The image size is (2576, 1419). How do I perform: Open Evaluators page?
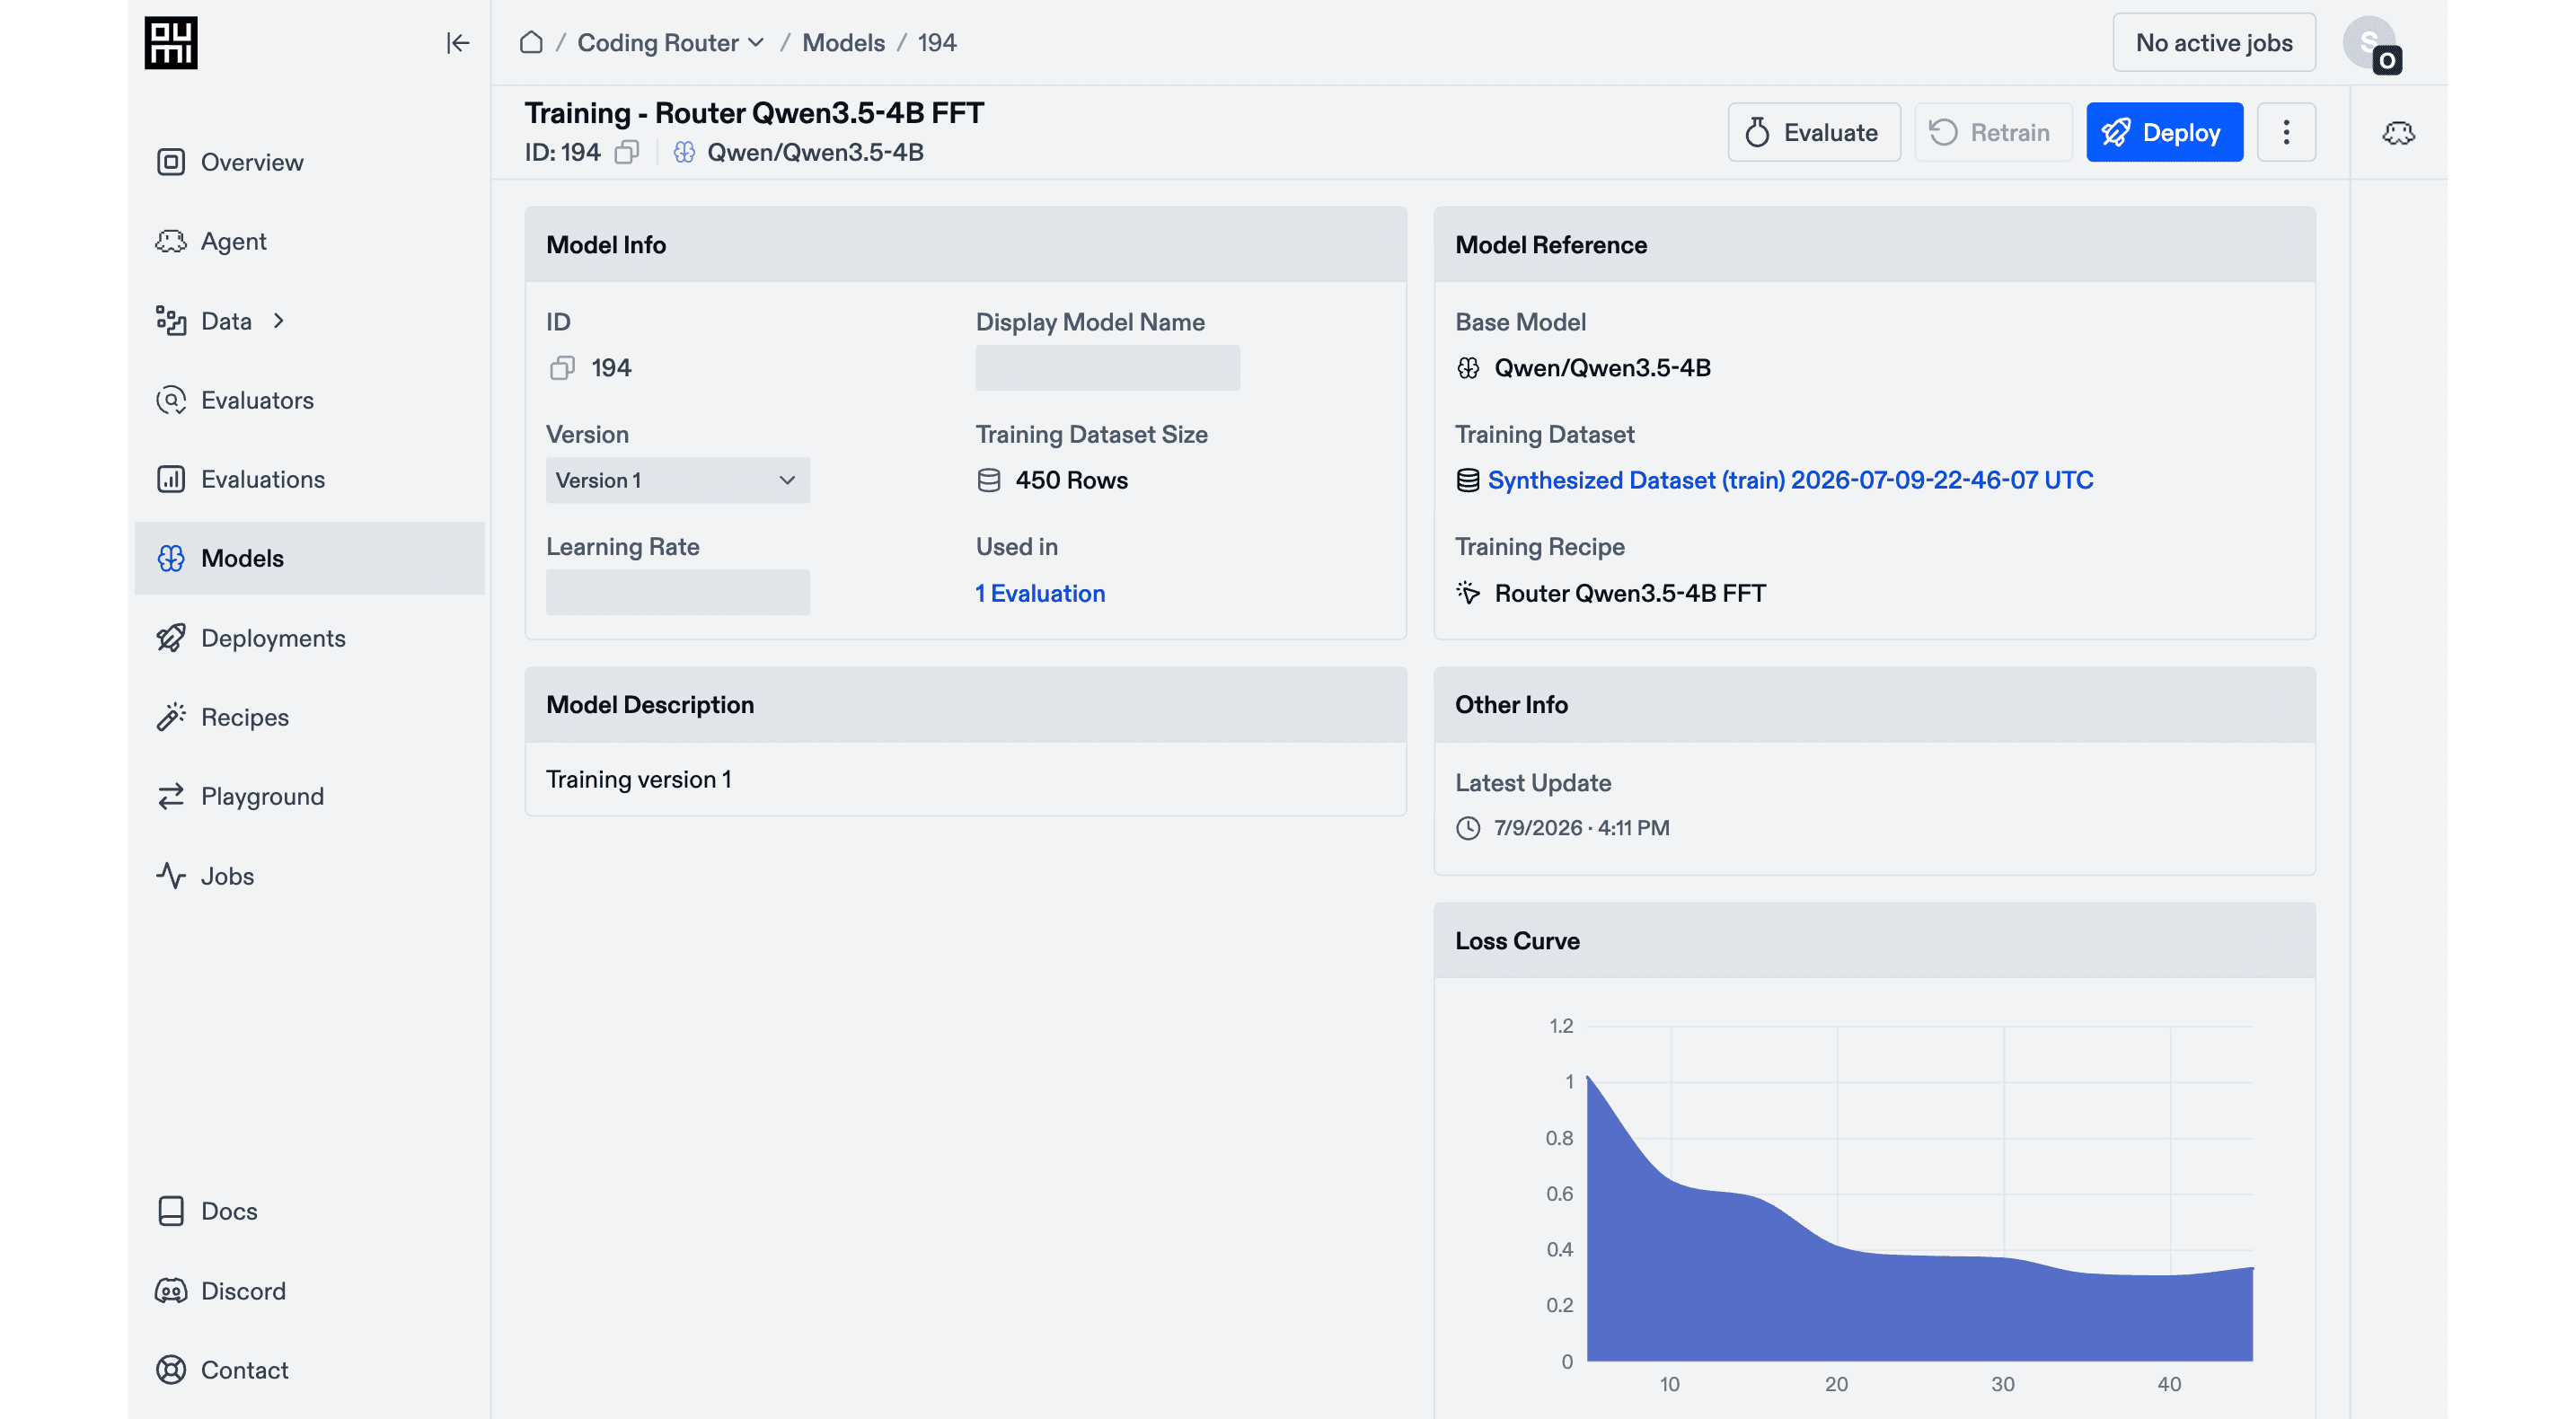[310, 400]
